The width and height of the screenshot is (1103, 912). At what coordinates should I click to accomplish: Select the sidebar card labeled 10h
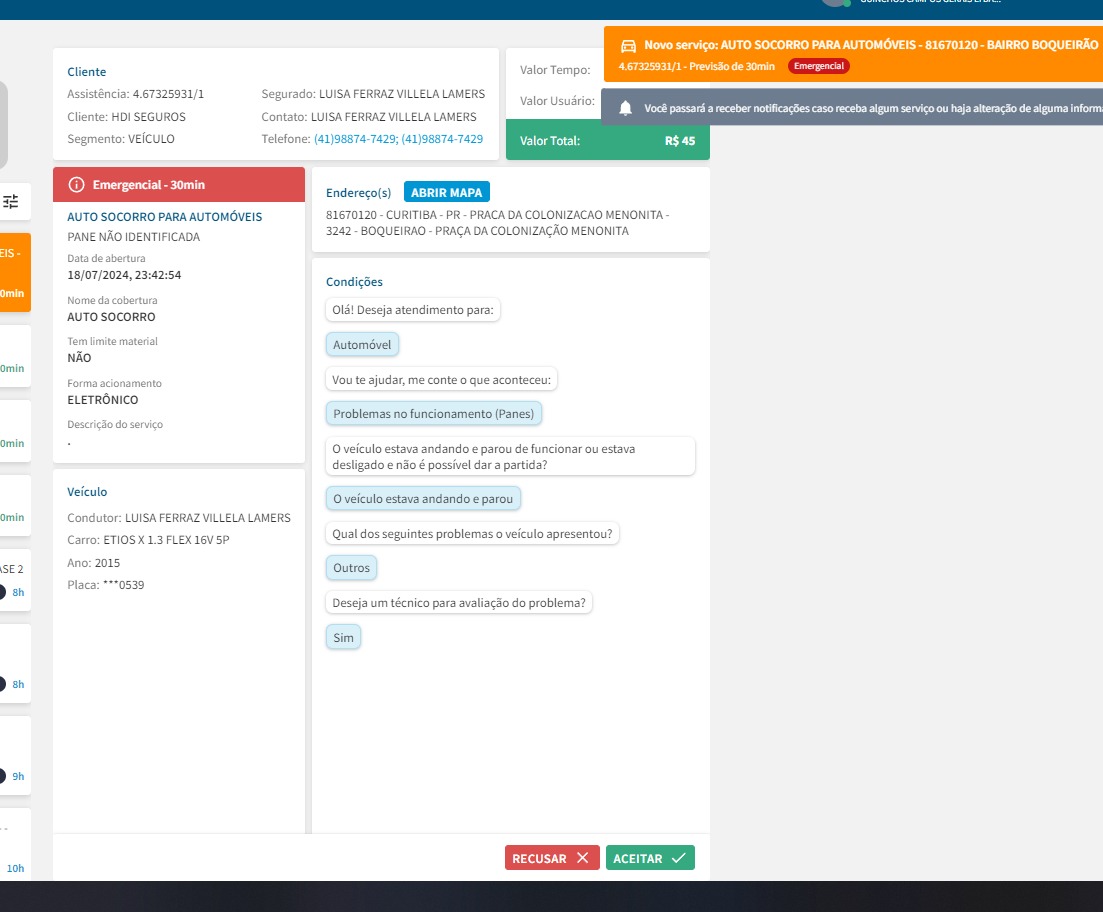[x=15, y=844]
